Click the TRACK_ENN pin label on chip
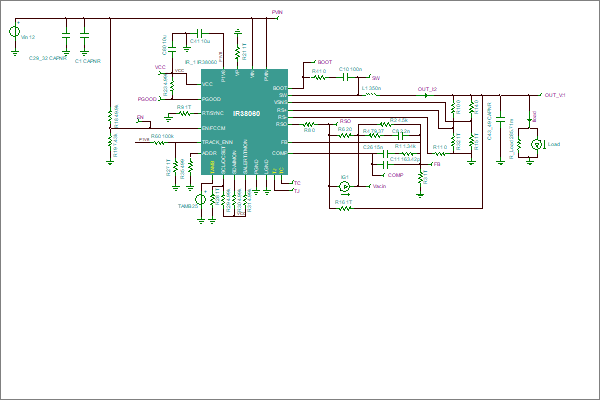Image resolution: width=600 pixels, height=400 pixels. click(217, 142)
